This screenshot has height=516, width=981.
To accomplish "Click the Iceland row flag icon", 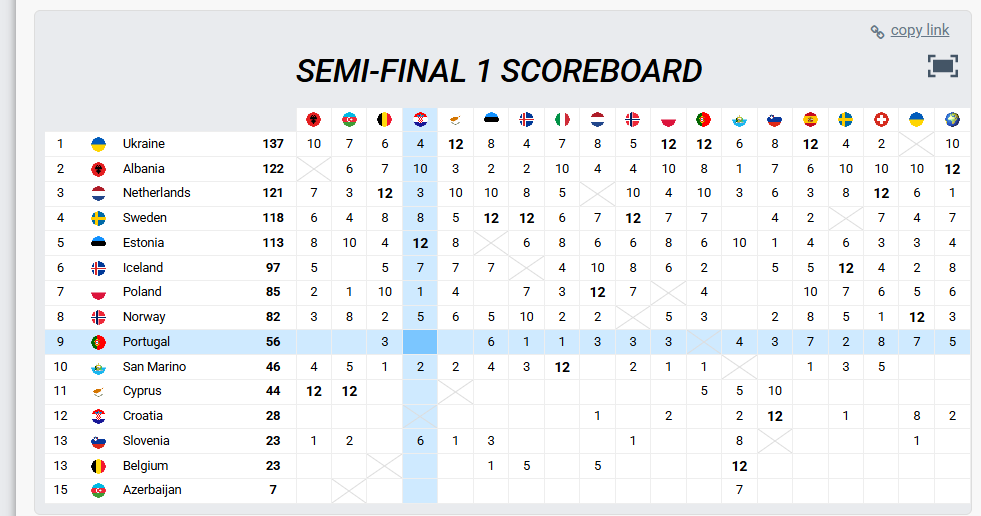I will click(x=98, y=268).
